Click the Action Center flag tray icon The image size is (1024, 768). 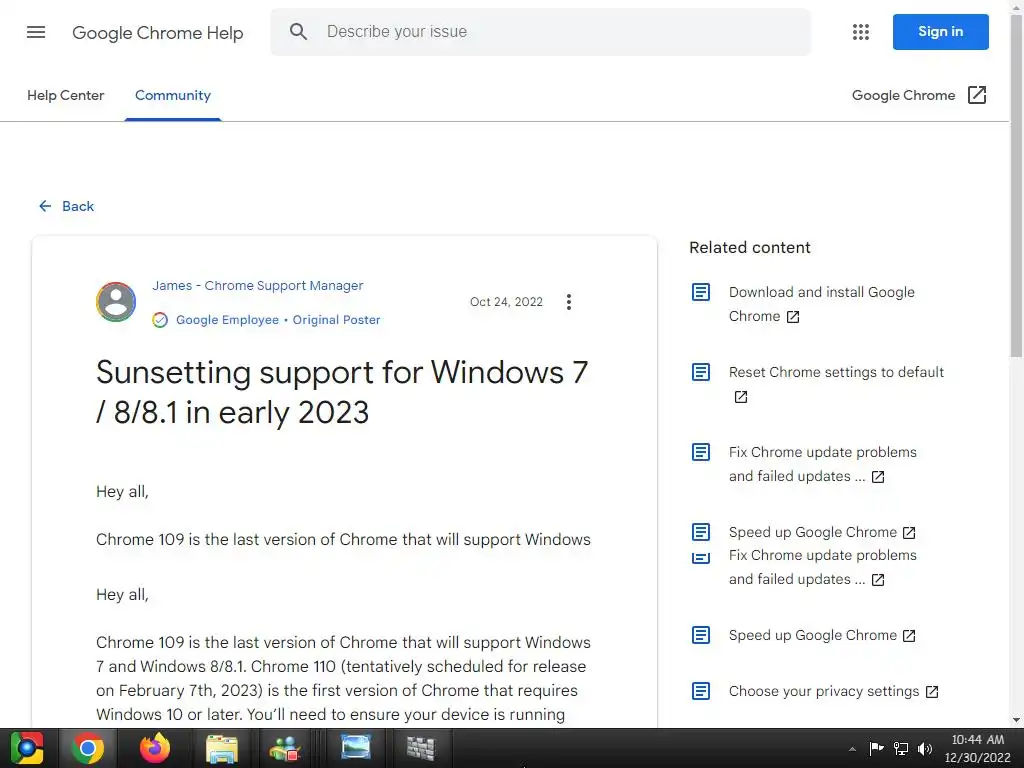coord(876,748)
